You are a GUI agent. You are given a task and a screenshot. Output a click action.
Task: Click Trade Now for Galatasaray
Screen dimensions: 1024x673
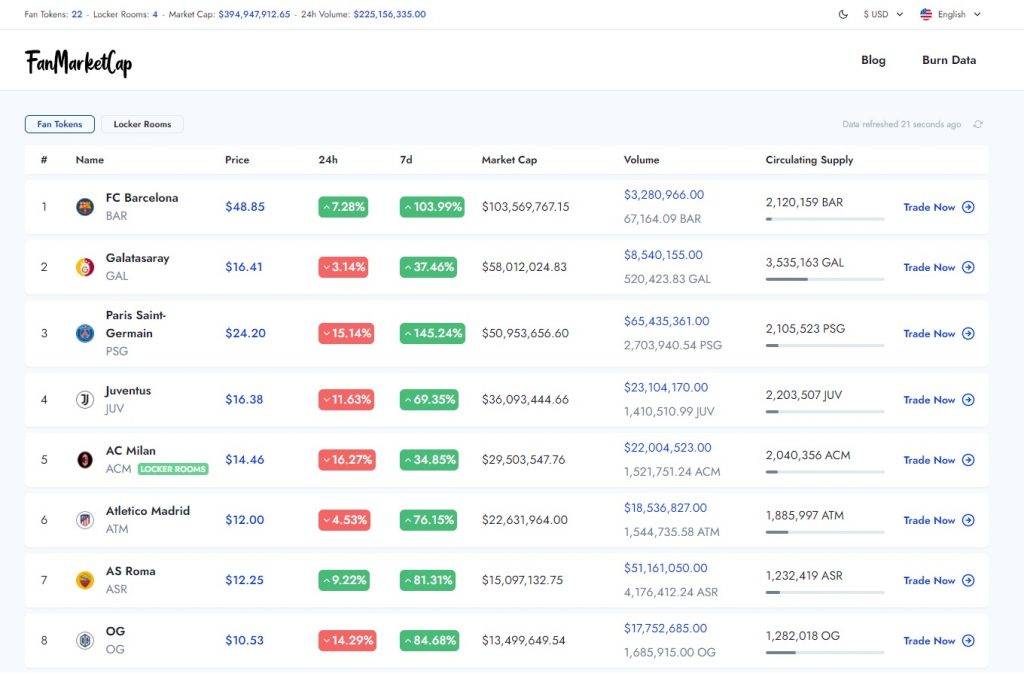point(939,267)
